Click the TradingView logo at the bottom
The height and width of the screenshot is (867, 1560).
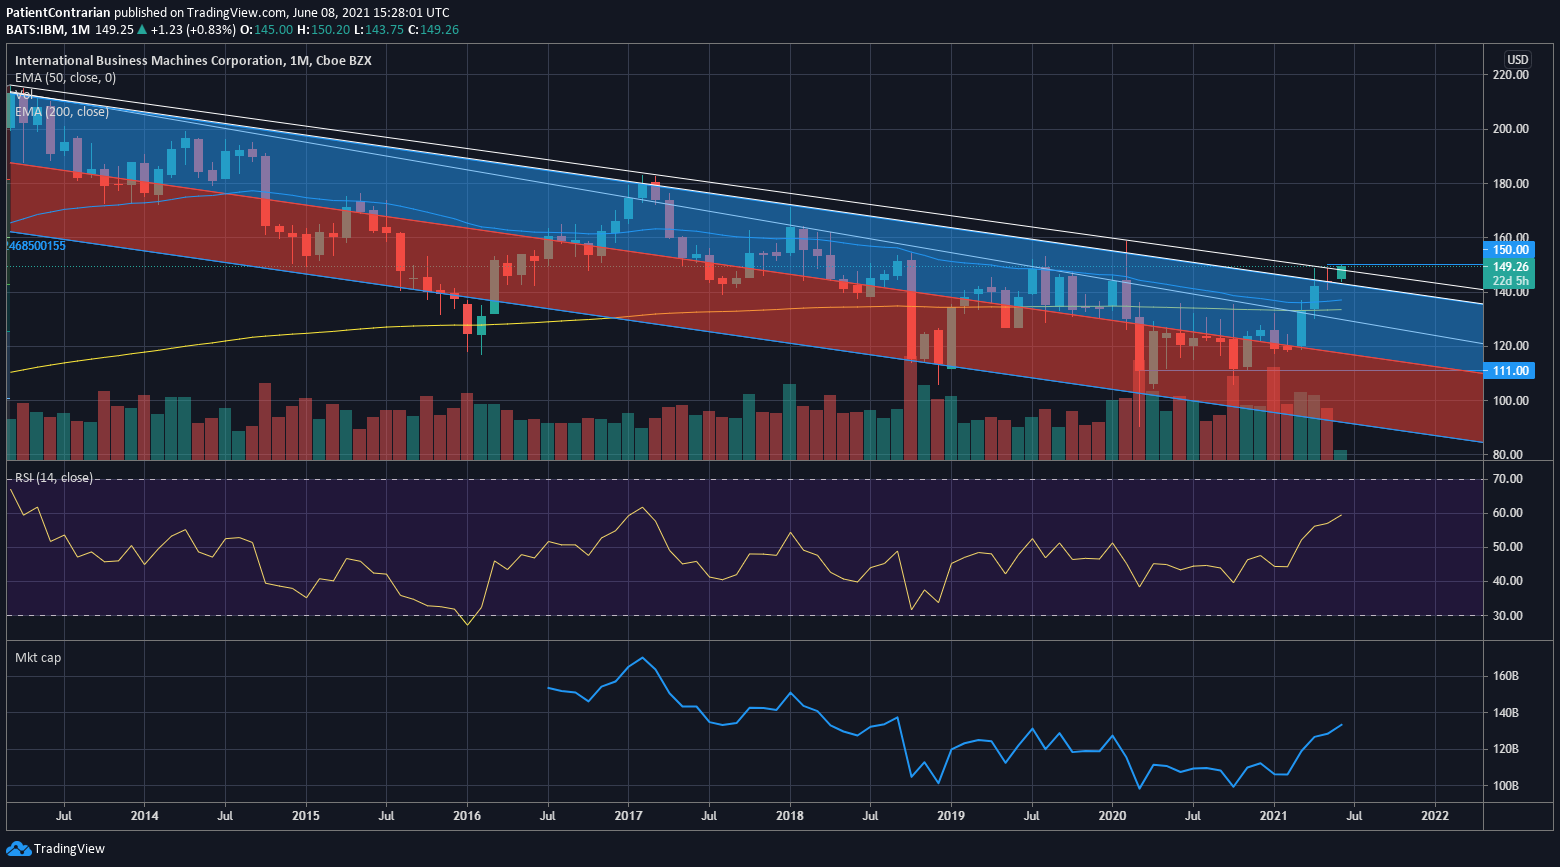56,849
